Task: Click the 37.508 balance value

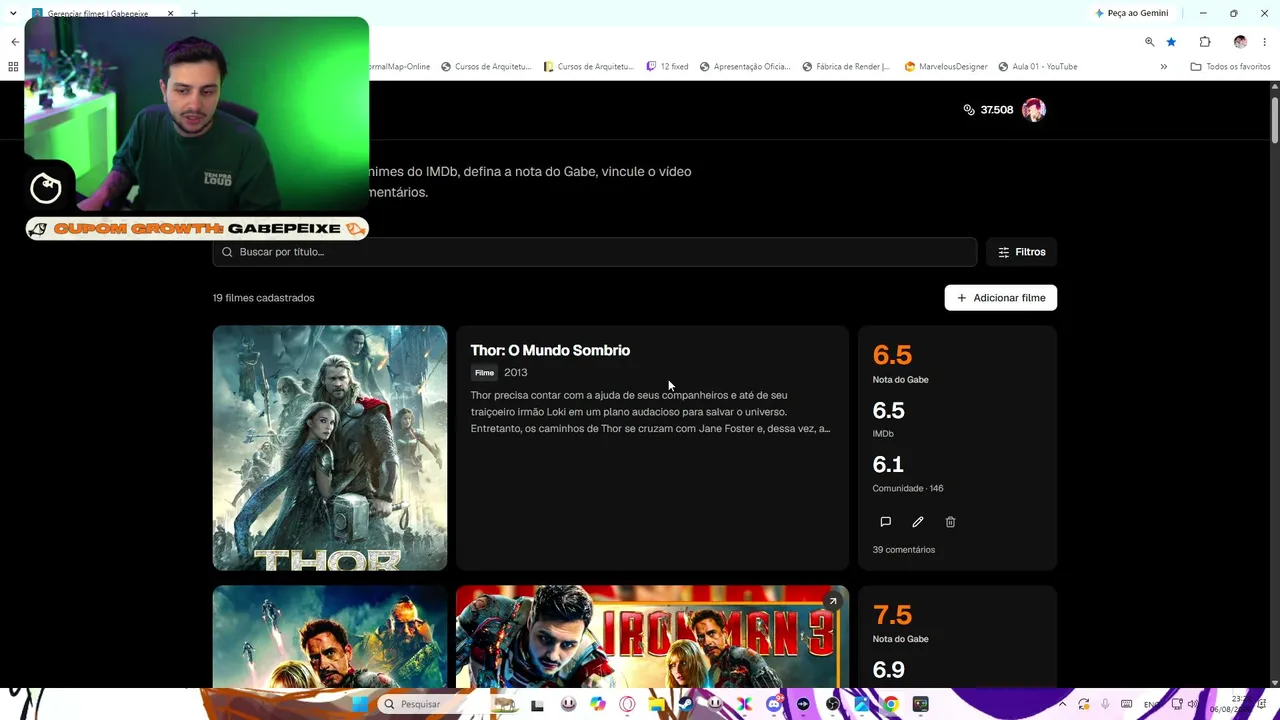Action: tap(997, 110)
